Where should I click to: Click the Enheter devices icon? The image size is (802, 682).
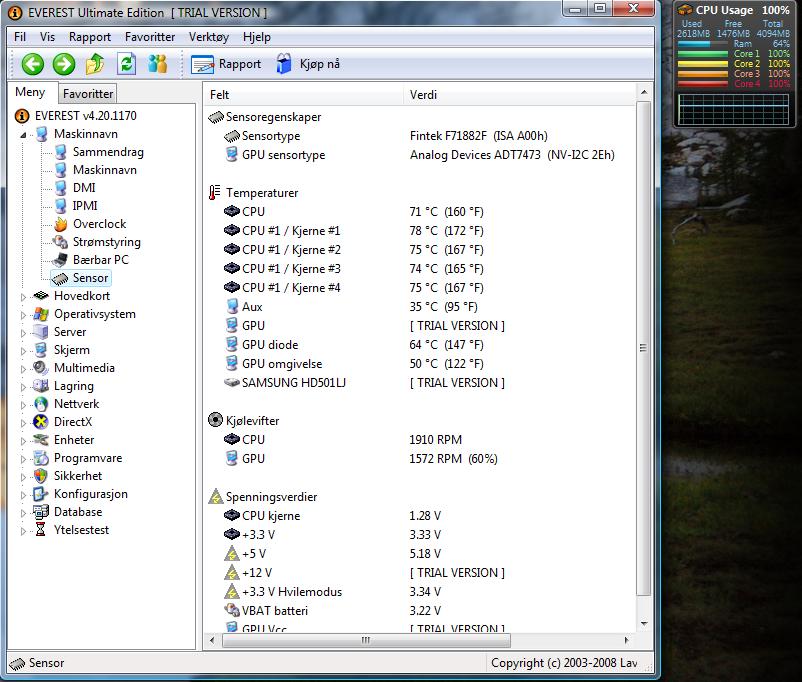(40, 440)
